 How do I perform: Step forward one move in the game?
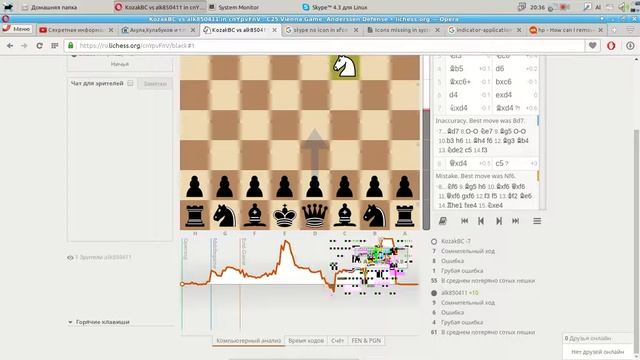coord(499,221)
